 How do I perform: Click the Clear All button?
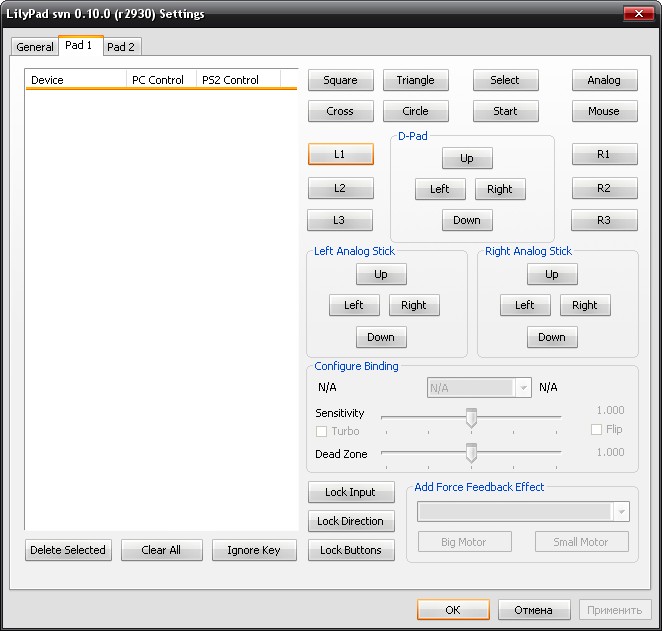(162, 550)
